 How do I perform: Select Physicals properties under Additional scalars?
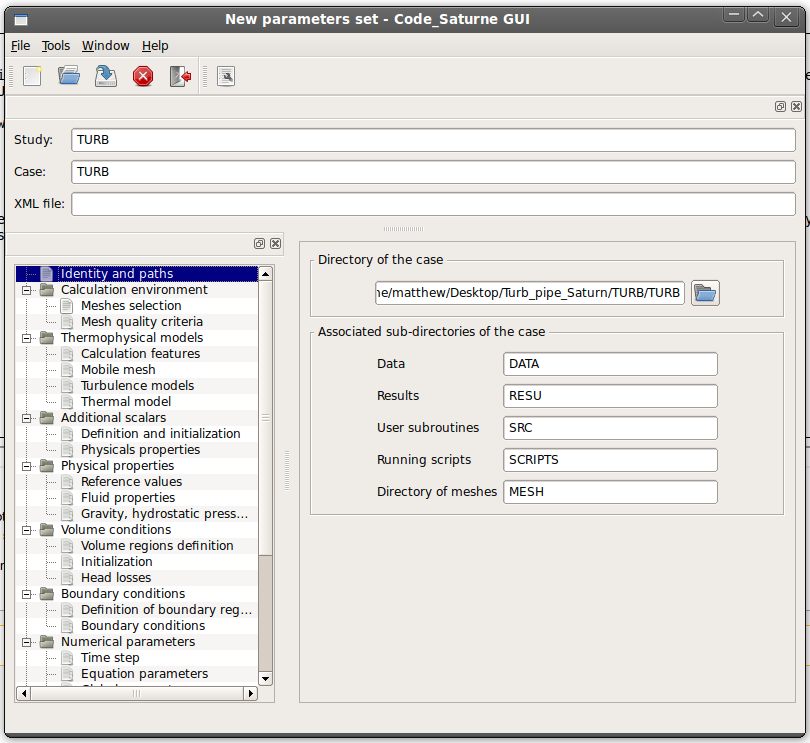point(141,450)
